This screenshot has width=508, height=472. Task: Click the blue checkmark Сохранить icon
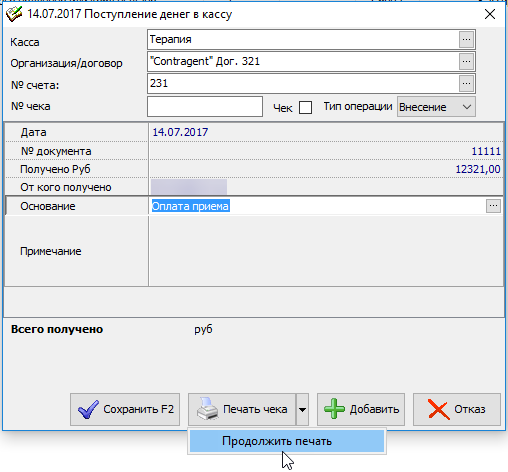pyautogui.click(x=88, y=409)
